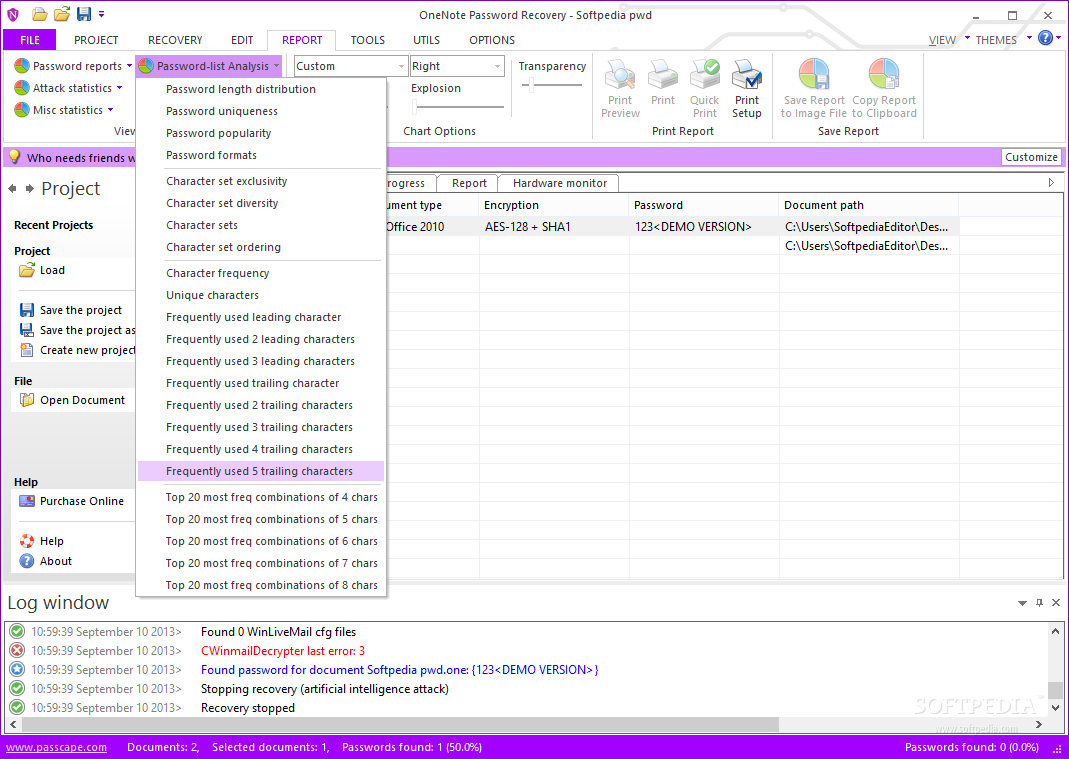Click the Save the project as icon
Screen dimensions: 1069x759
[x=27, y=330]
